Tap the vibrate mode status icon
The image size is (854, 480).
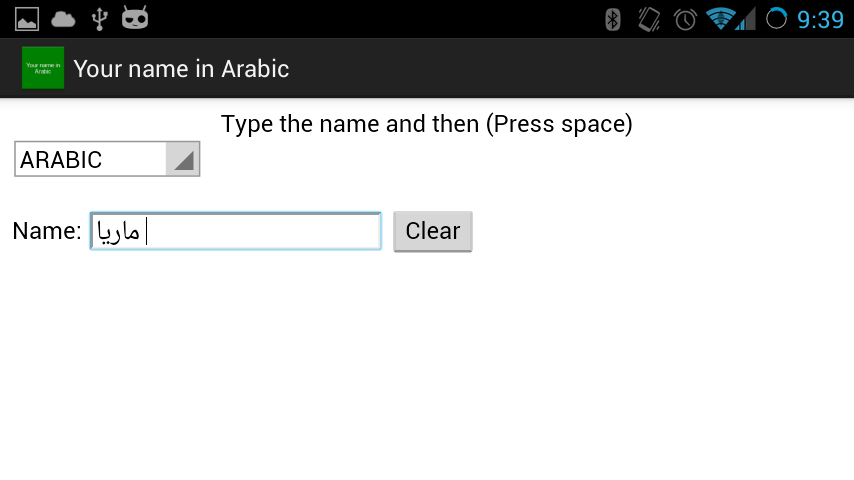[x=649, y=19]
